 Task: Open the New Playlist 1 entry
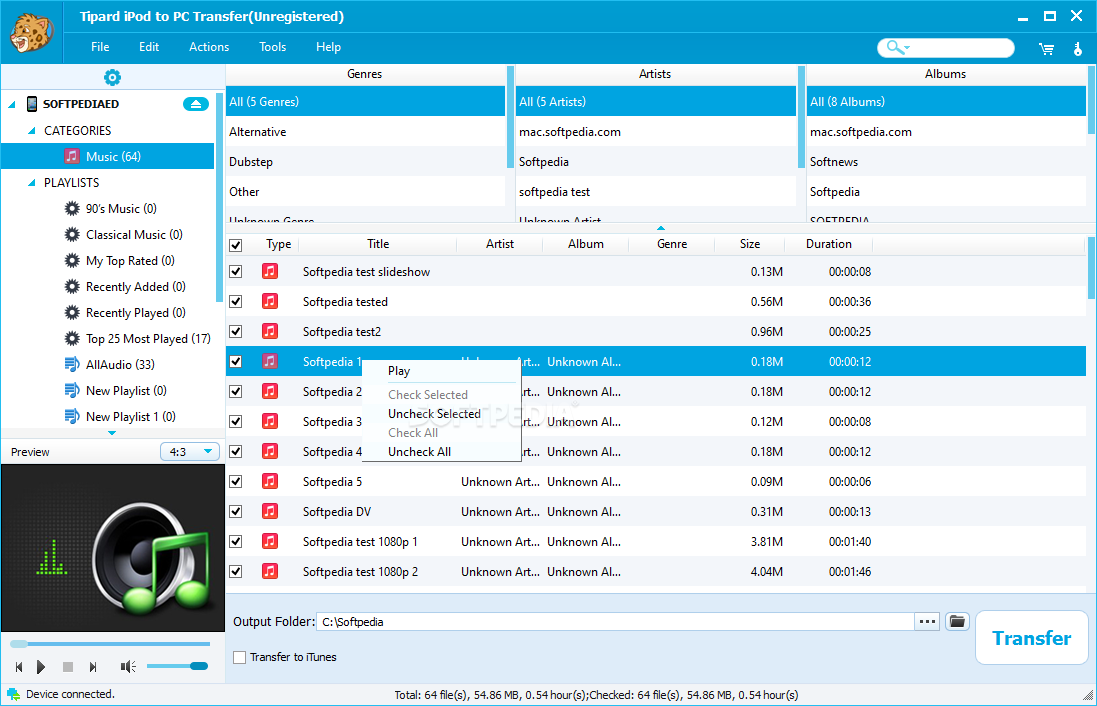[130, 416]
